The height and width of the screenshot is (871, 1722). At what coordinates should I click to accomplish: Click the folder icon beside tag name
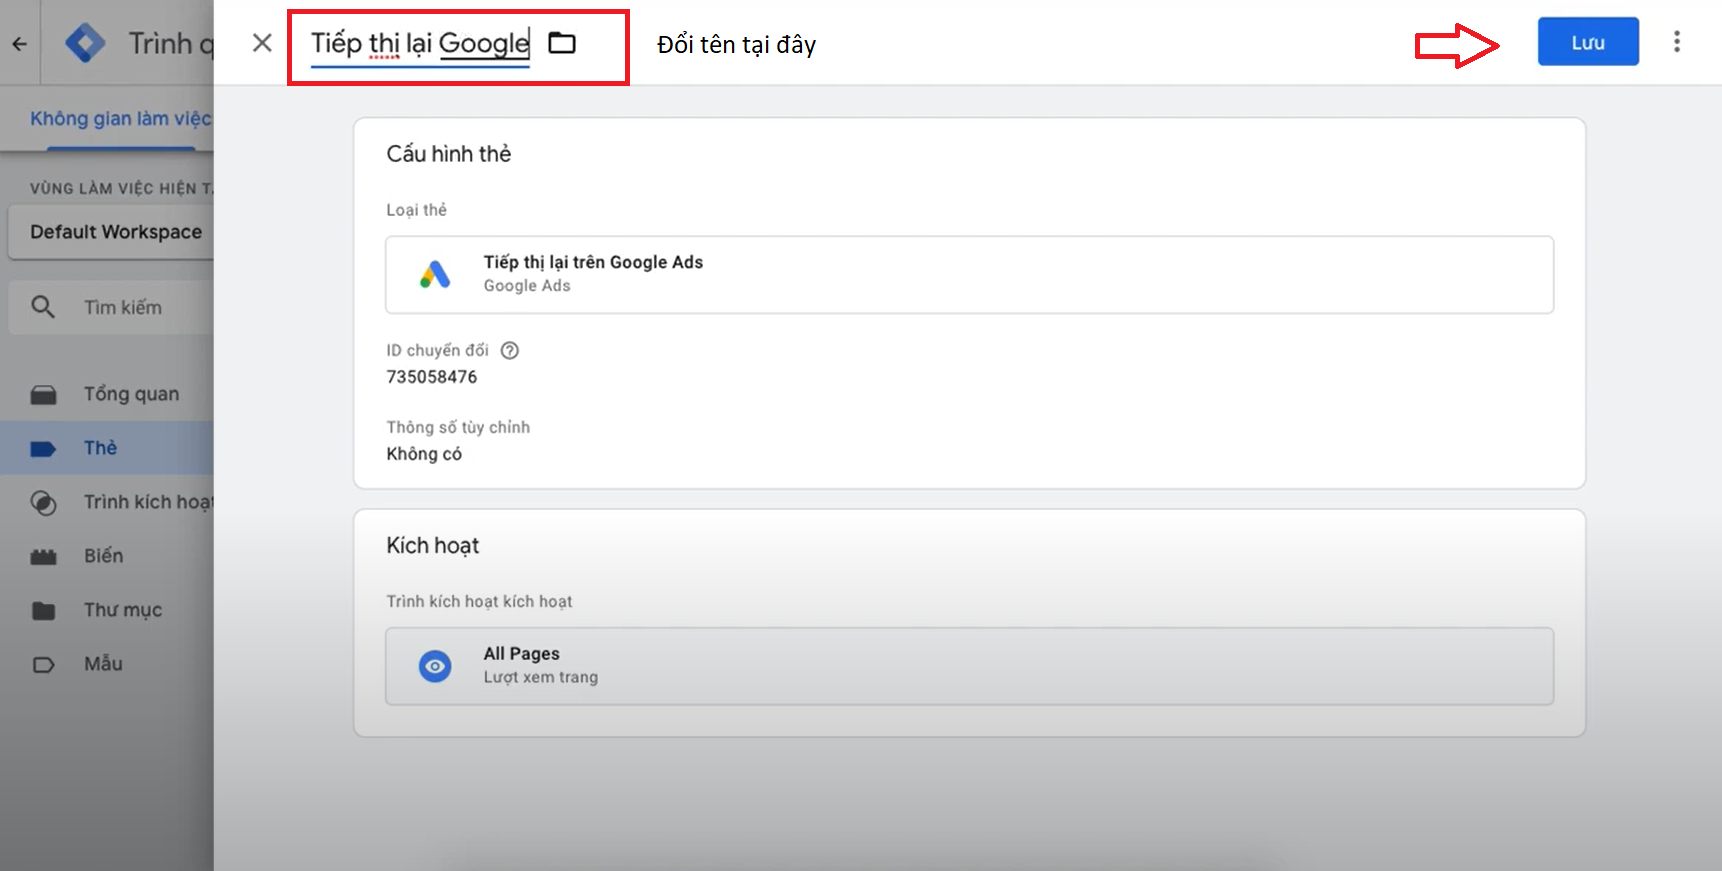[x=562, y=43]
